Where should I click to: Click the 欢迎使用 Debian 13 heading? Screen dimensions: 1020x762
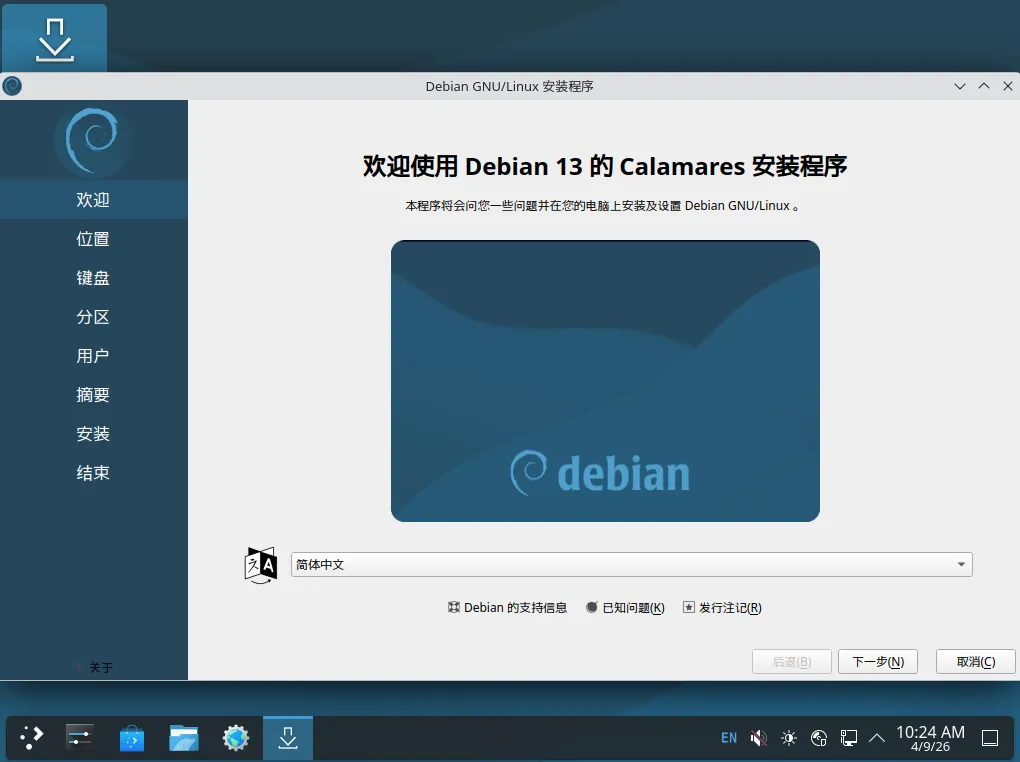605,167
